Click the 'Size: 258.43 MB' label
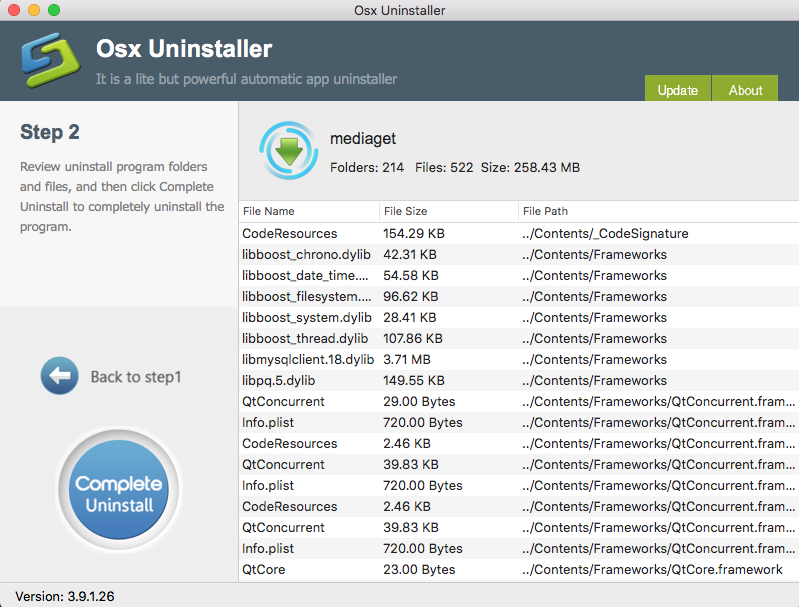Viewport: 799px width, 607px height. (x=530, y=167)
